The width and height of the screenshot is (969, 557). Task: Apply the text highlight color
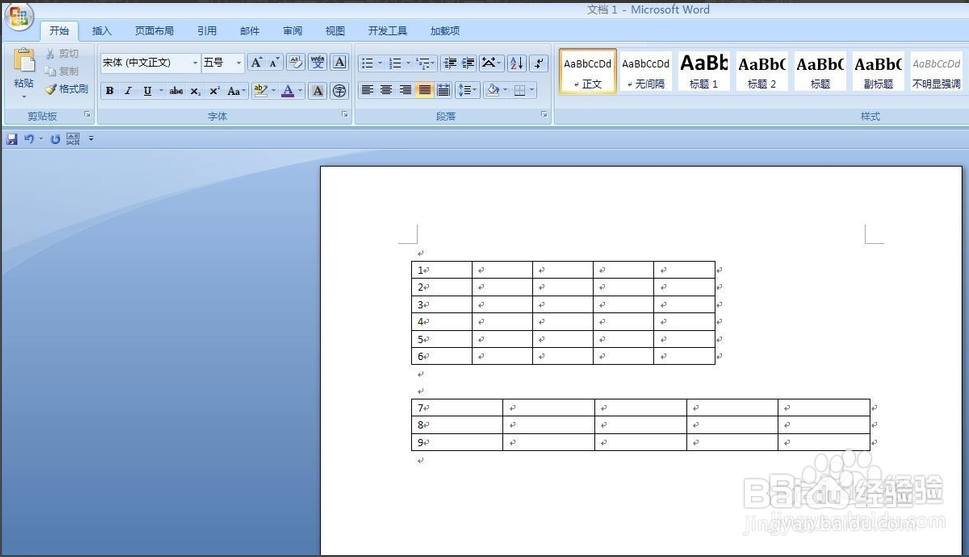261,91
